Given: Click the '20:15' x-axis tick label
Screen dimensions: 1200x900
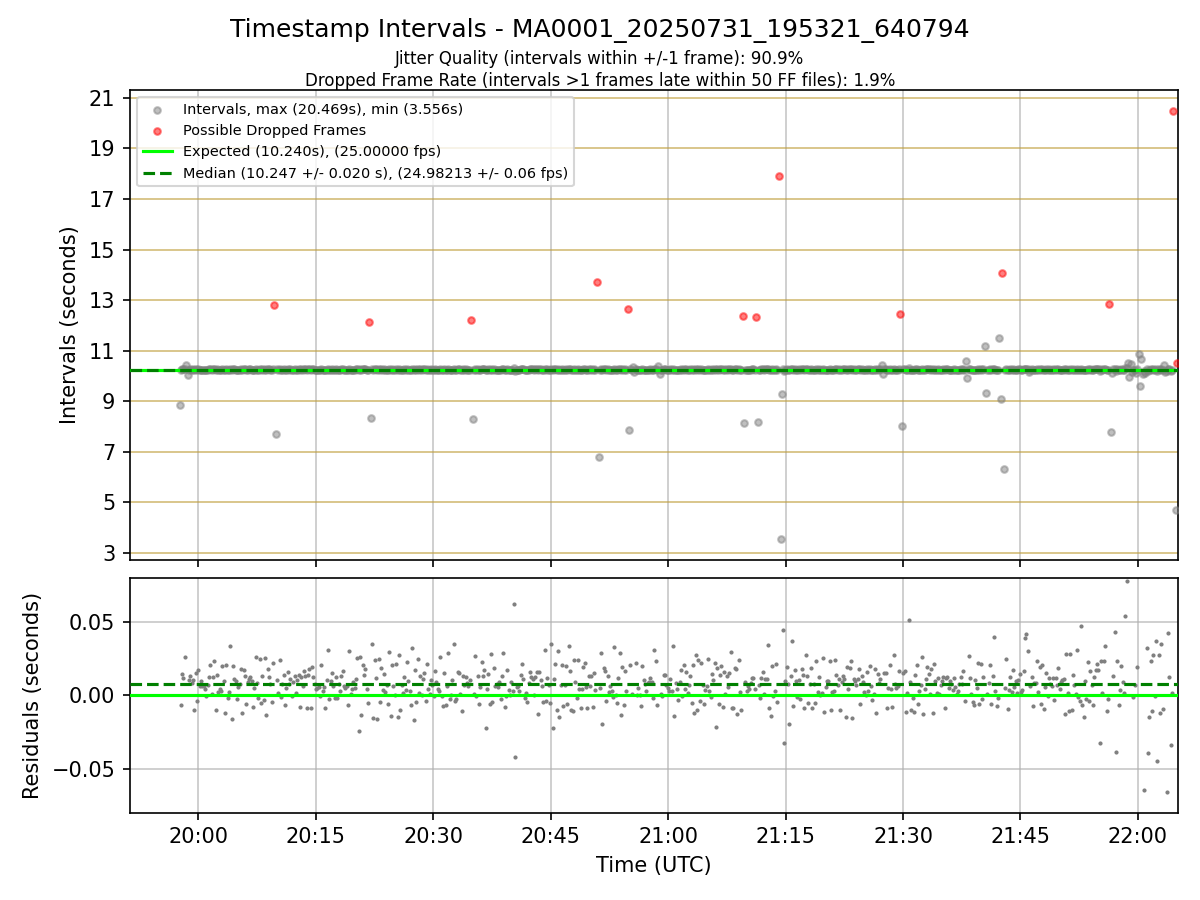Looking at the screenshot, I should pyautogui.click(x=316, y=835).
